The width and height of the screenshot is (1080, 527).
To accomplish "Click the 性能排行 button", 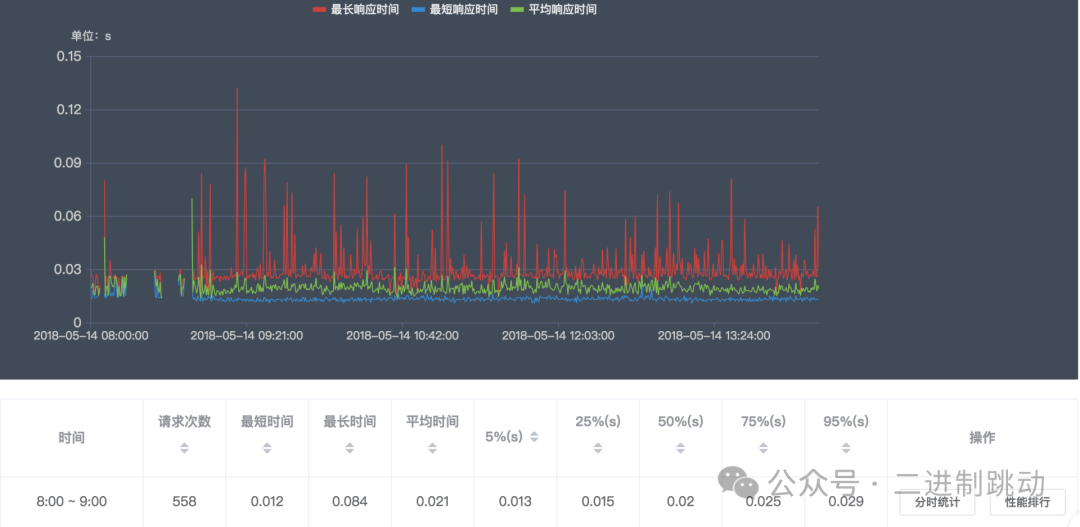I will click(1027, 502).
